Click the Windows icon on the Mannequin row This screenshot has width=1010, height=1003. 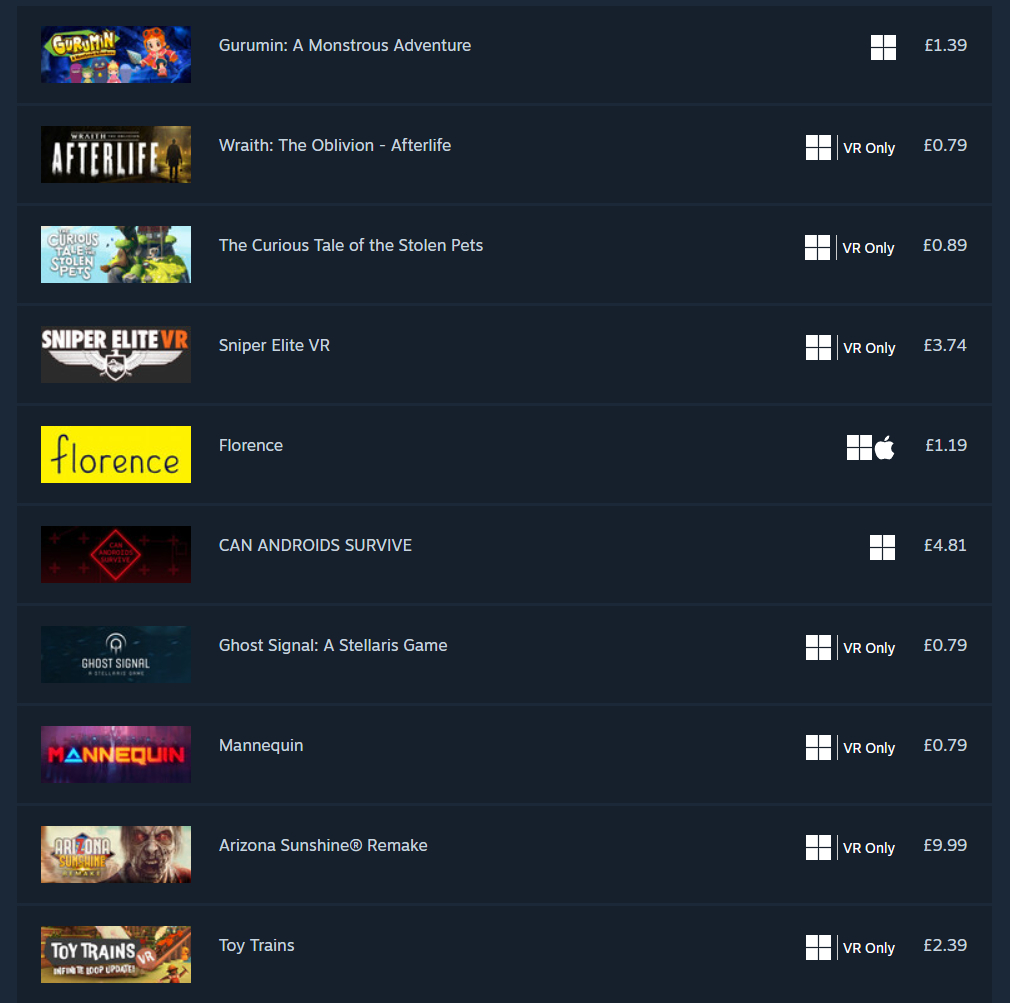point(818,748)
